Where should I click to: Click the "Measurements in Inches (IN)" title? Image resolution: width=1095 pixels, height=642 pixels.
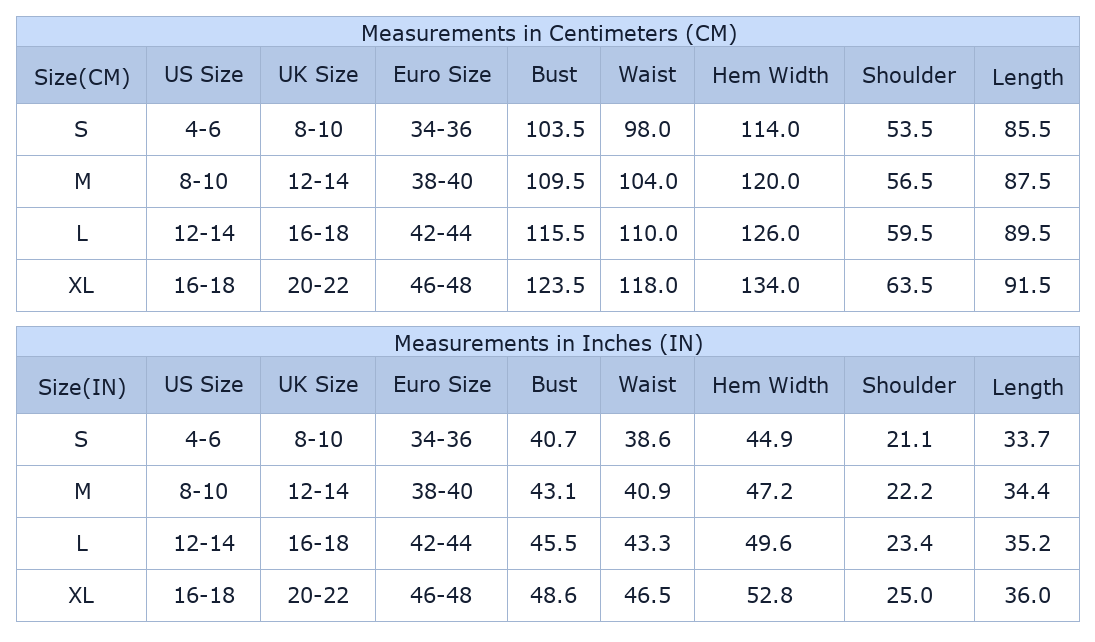548,343
